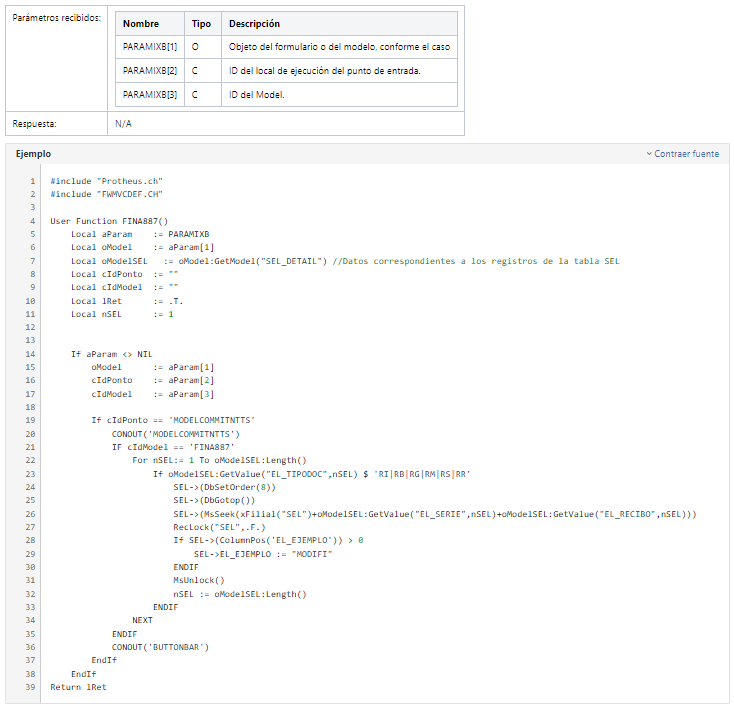Click the 'Local lRet := .T.' line
The width and height of the screenshot is (734, 714).
[127, 301]
